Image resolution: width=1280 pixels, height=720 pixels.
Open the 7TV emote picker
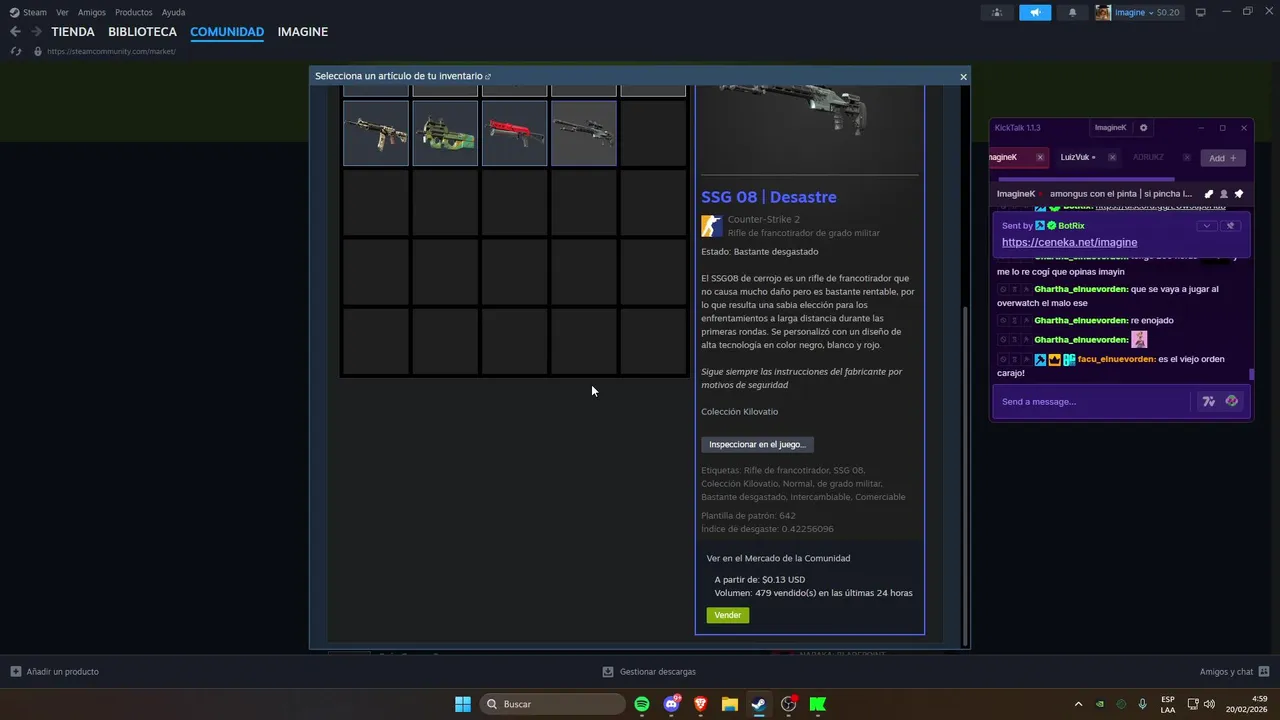coord(1208,402)
